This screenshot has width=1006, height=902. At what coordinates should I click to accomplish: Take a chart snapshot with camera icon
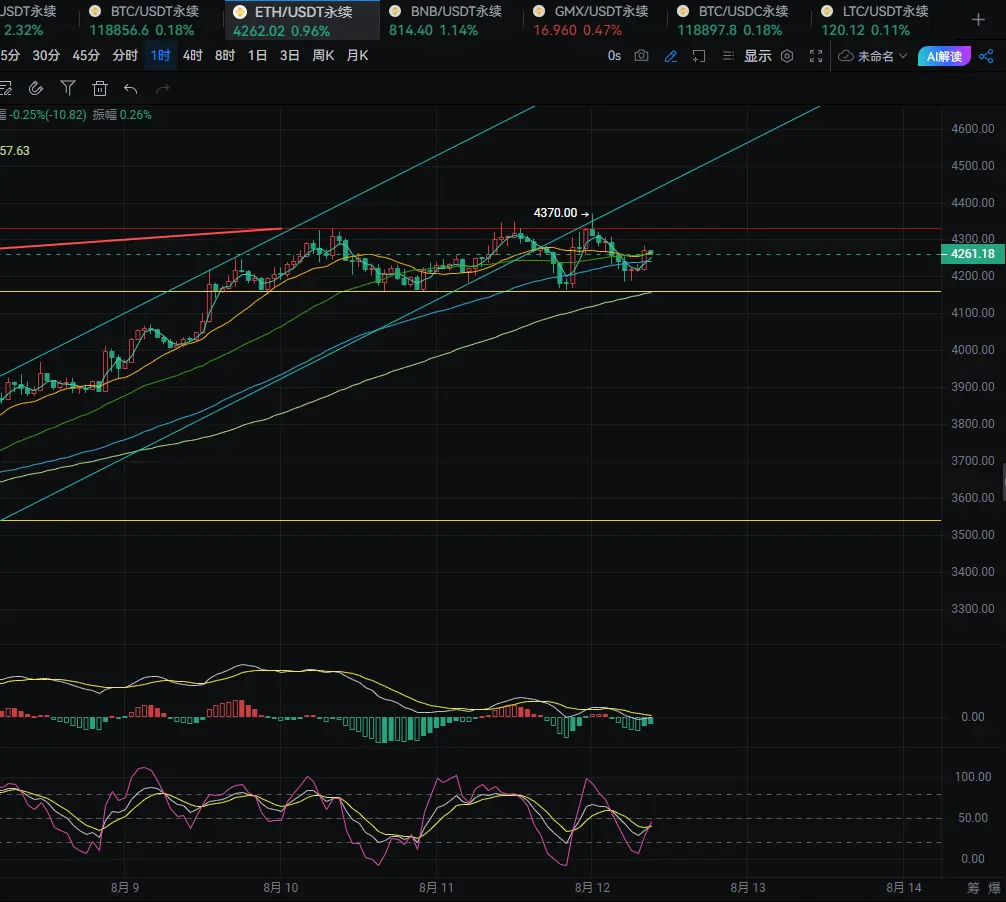tap(641, 56)
